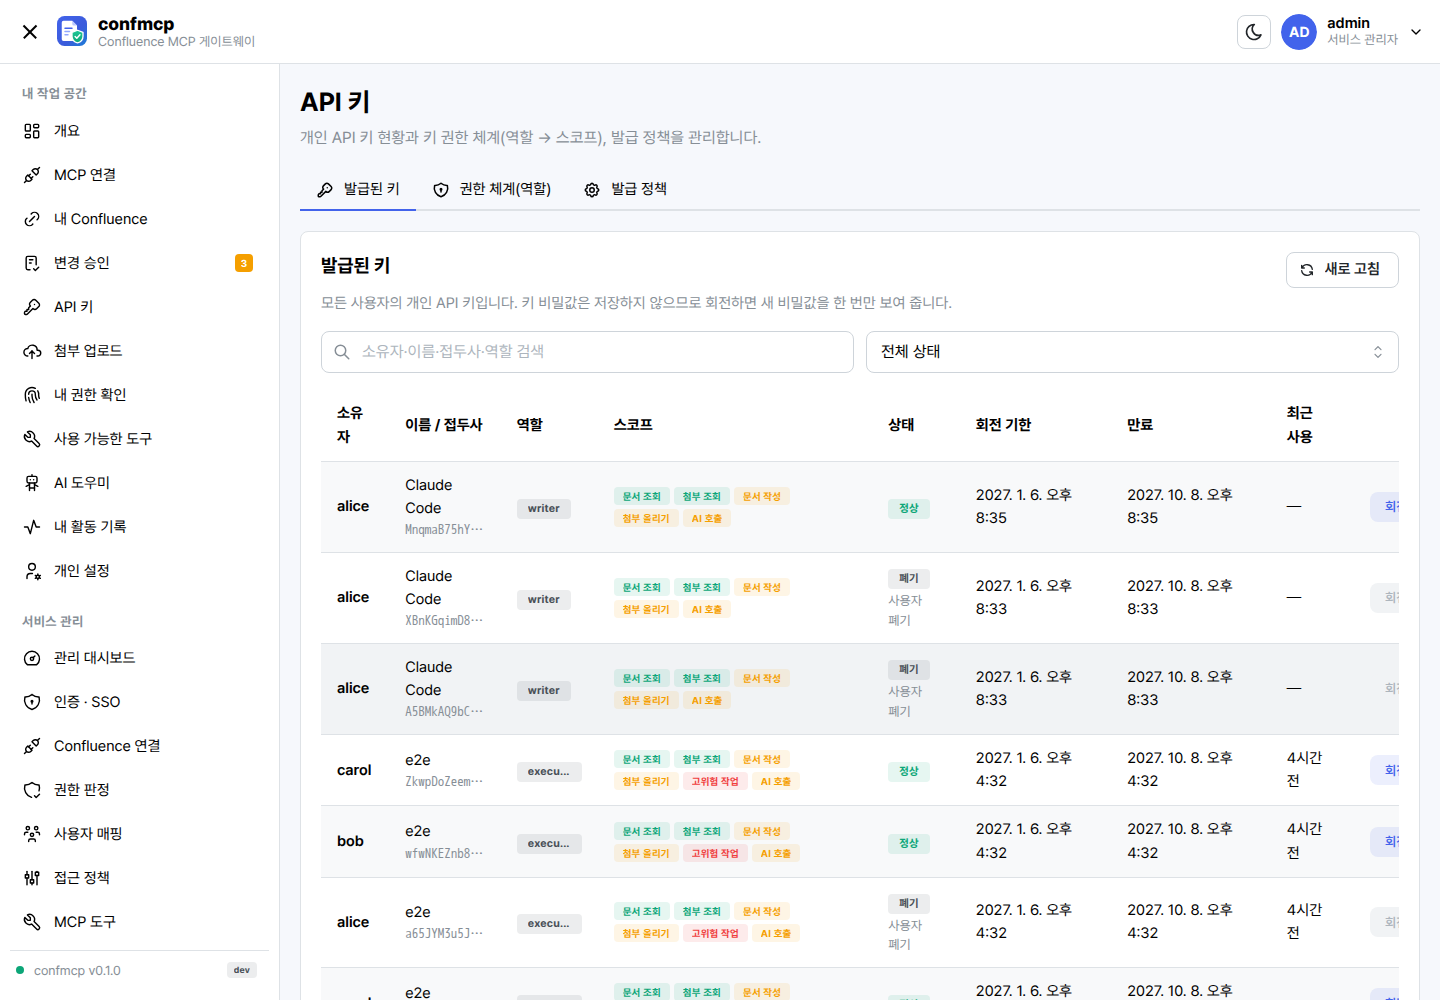Open the 사용자 매핑 users icon
Viewport: 1440px width, 1000px height.
pos(32,834)
